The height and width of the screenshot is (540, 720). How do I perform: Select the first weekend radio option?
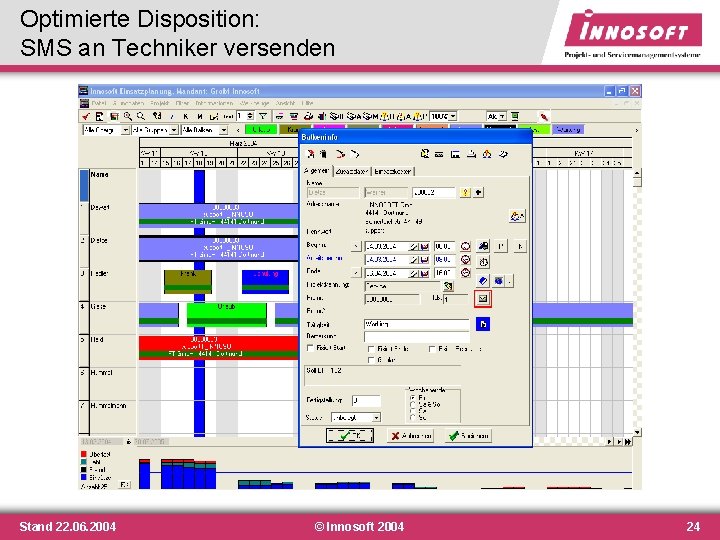coord(413,398)
